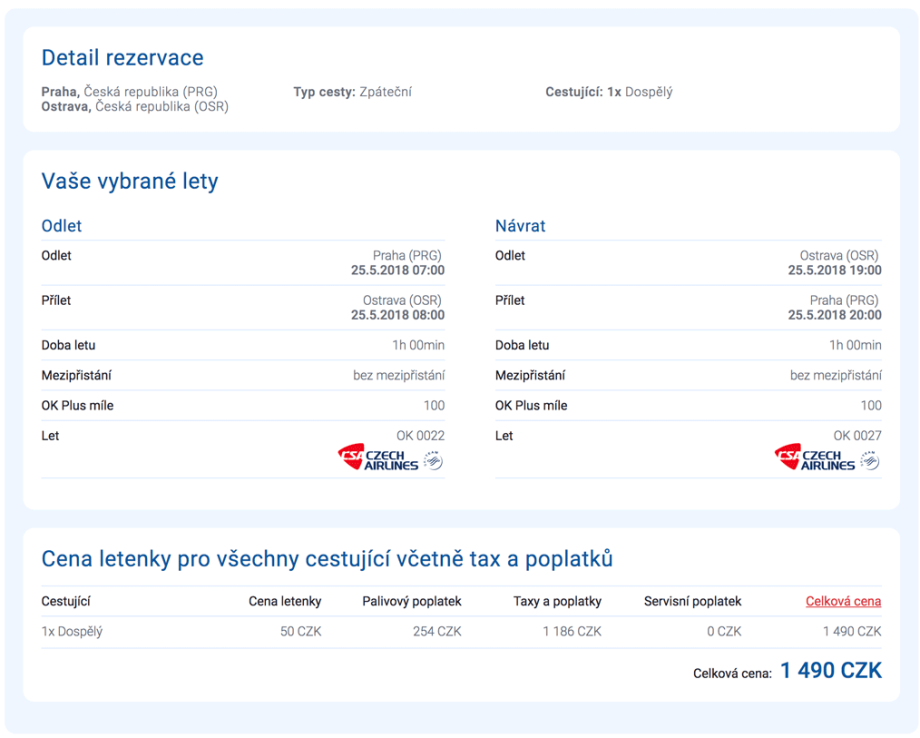Click the Czech Airlines logo under outbound flight
Viewport: 920px width, 738px height.
tap(379, 459)
